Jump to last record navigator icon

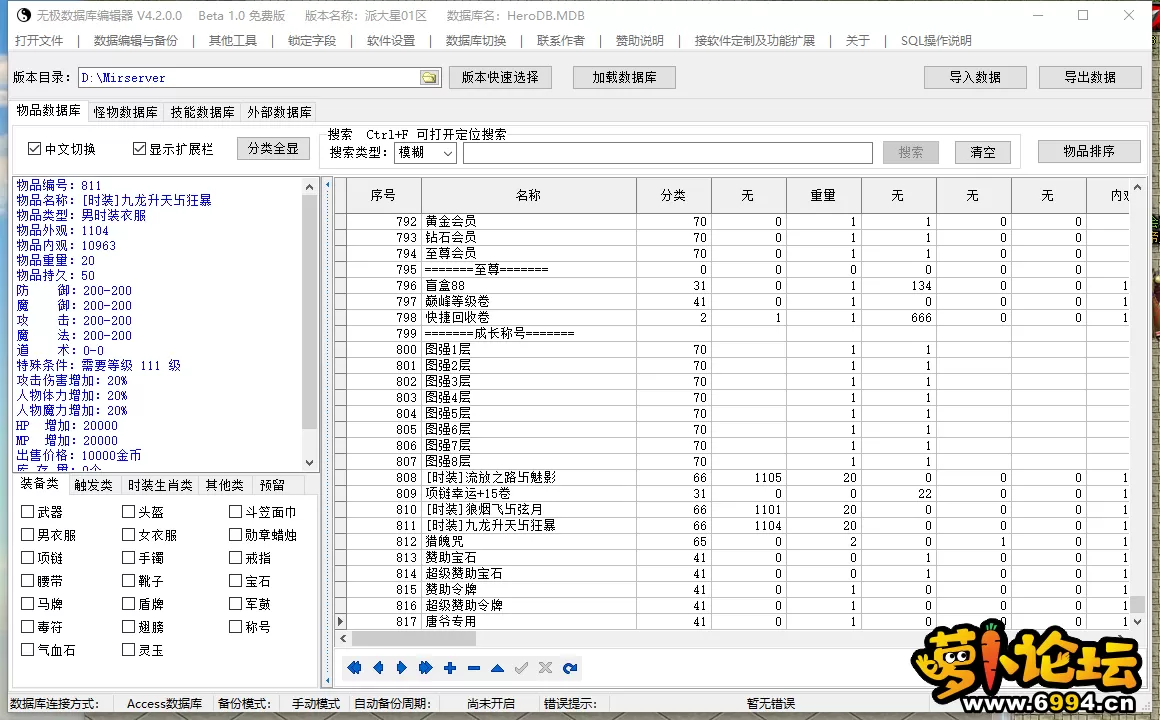[x=425, y=668]
